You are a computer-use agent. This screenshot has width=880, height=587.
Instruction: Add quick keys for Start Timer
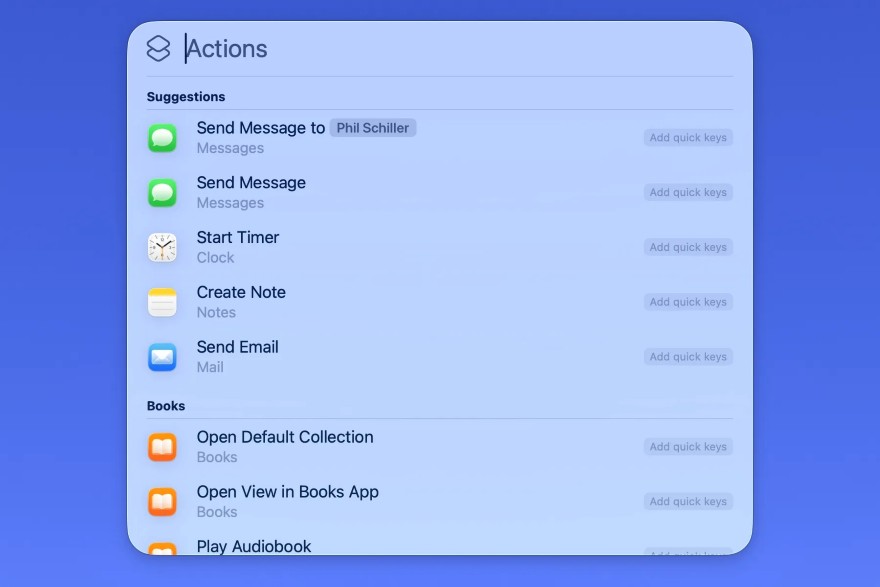pyautogui.click(x=688, y=247)
